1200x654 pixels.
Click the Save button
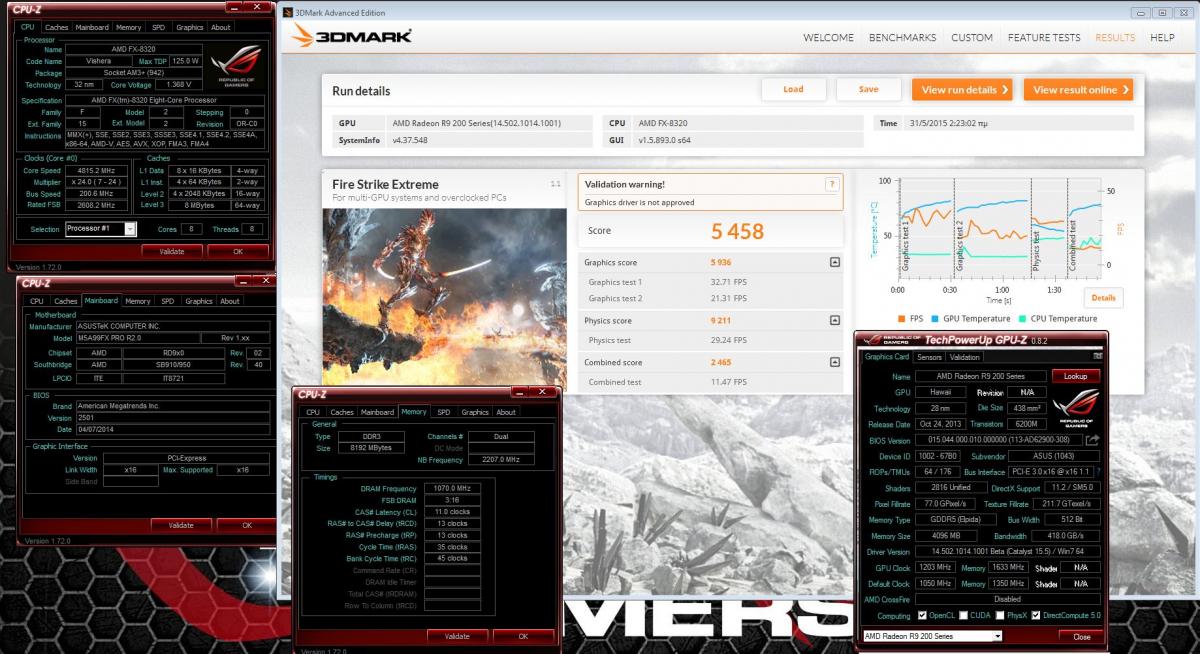click(x=869, y=89)
